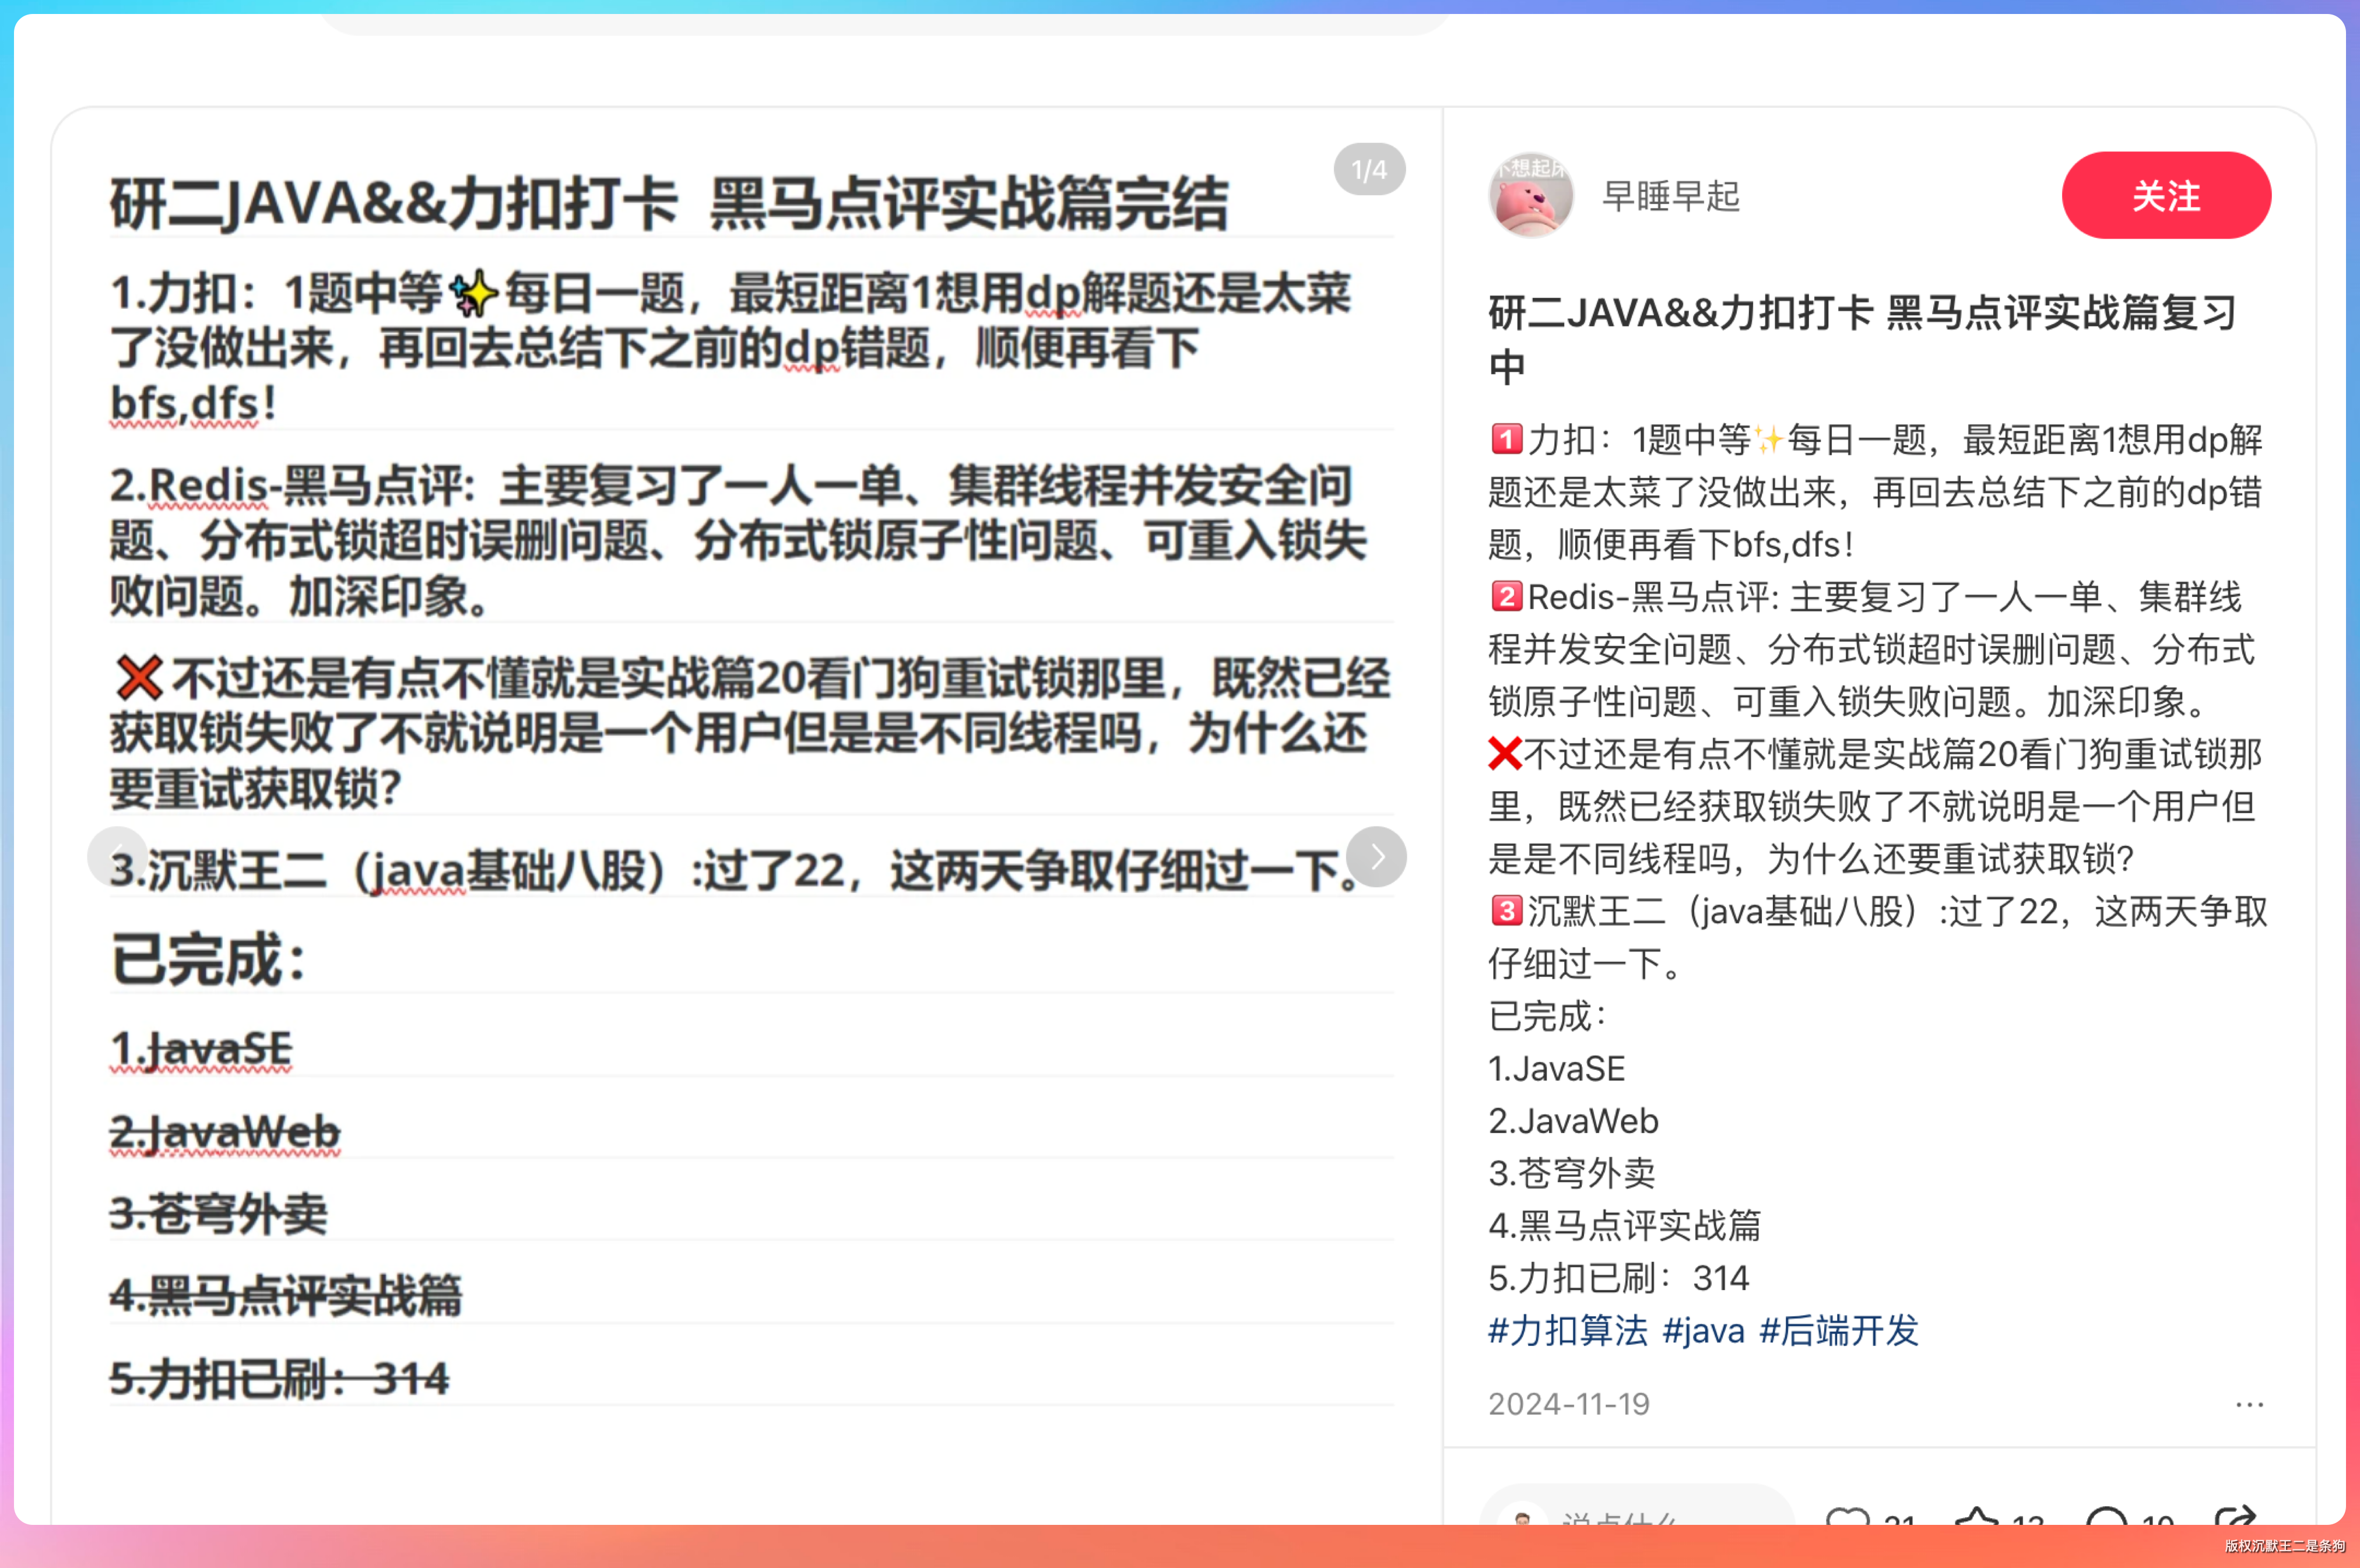2360x1568 pixels.
Task: Open the #力扣算法 hashtag
Action: pyautogui.click(x=1567, y=1331)
